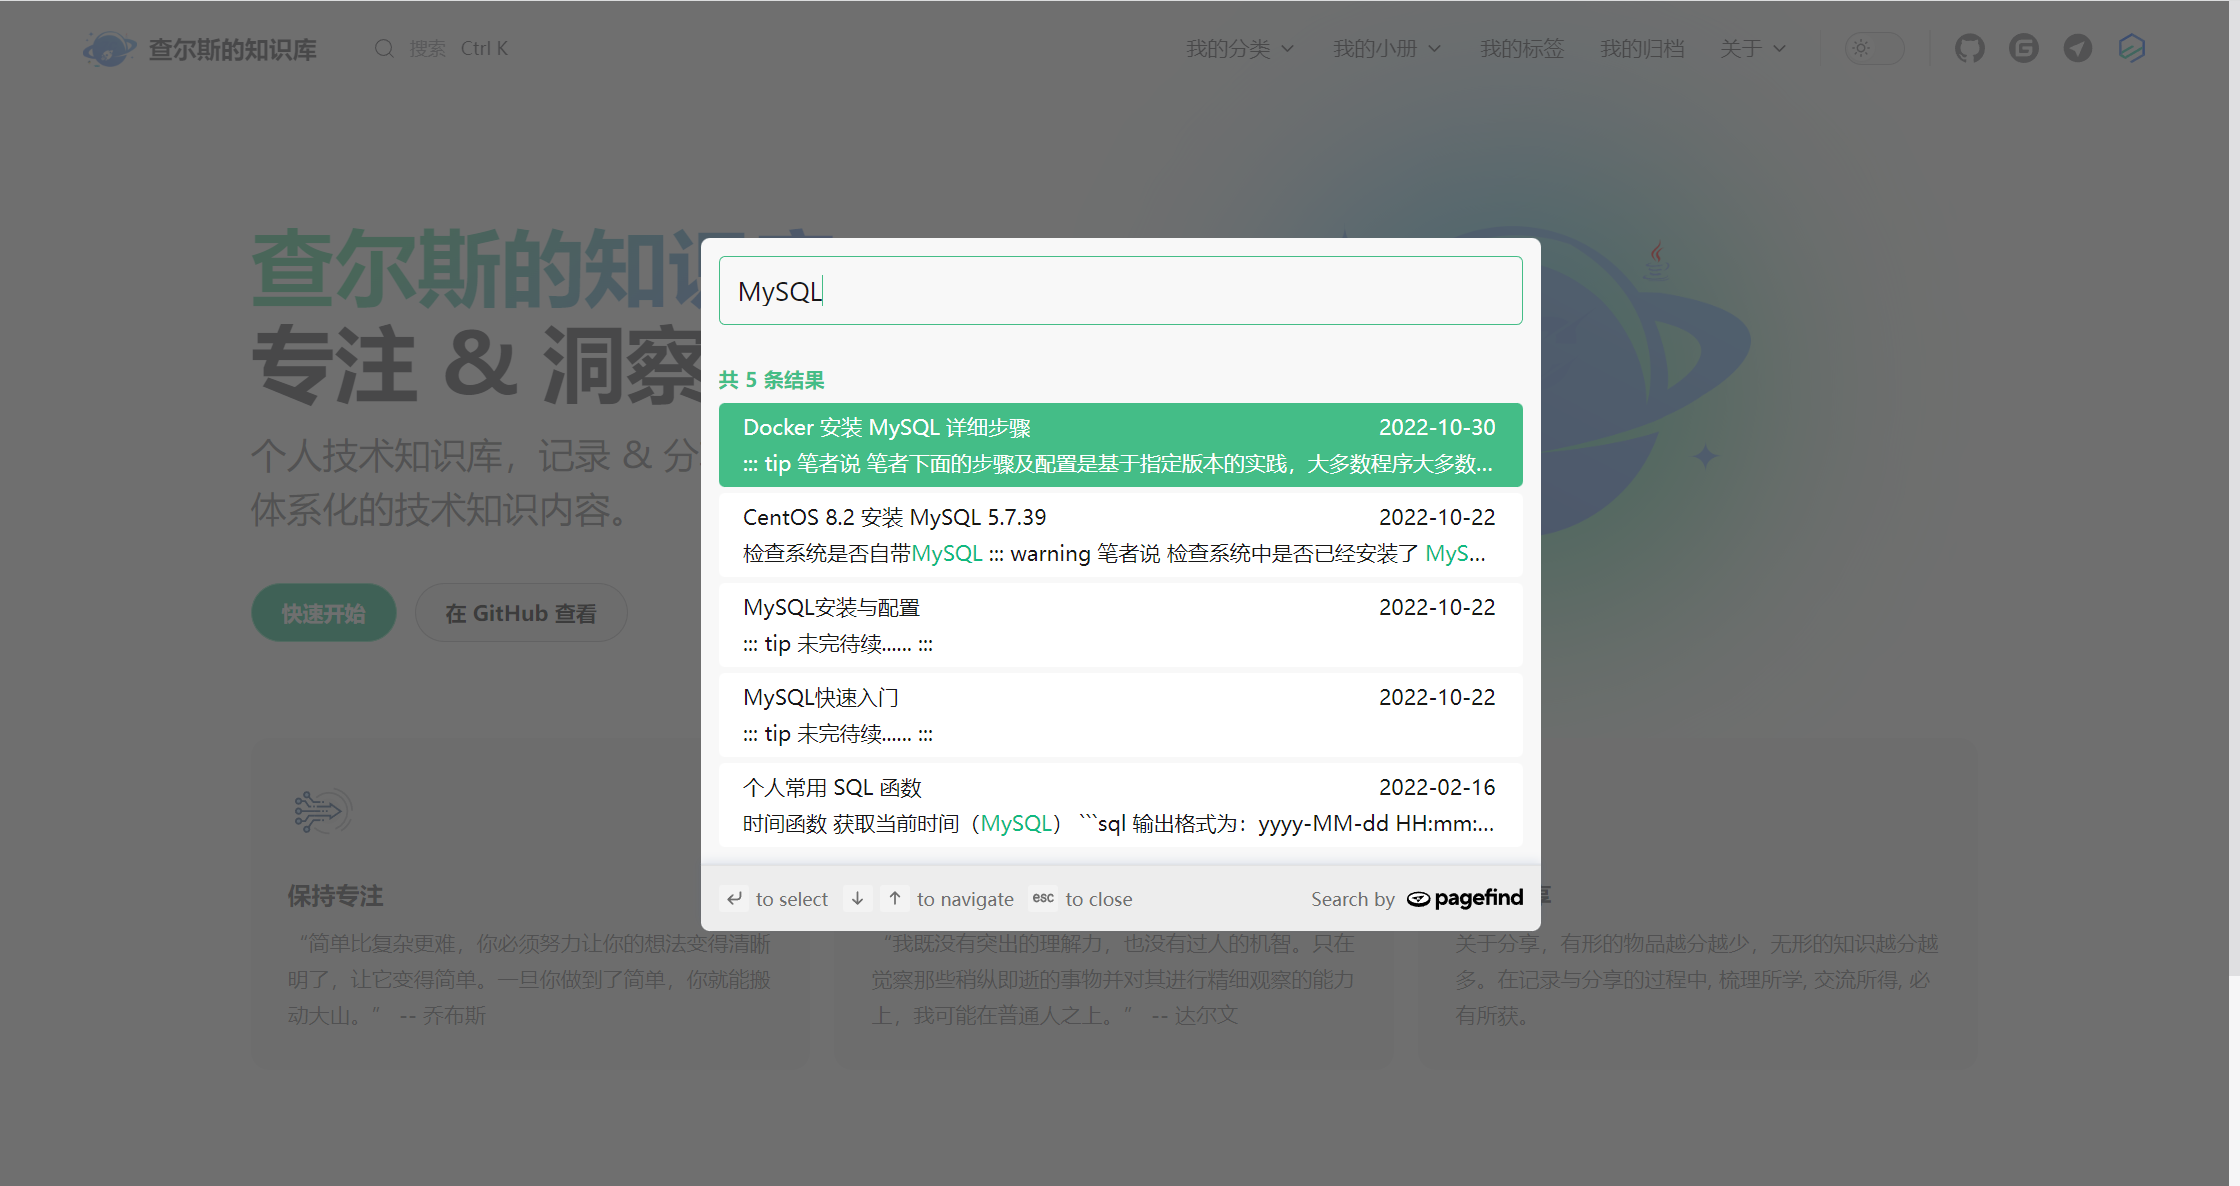Open the GitHub icon link in header
The height and width of the screenshot is (1186, 2240).
point(1969,48)
